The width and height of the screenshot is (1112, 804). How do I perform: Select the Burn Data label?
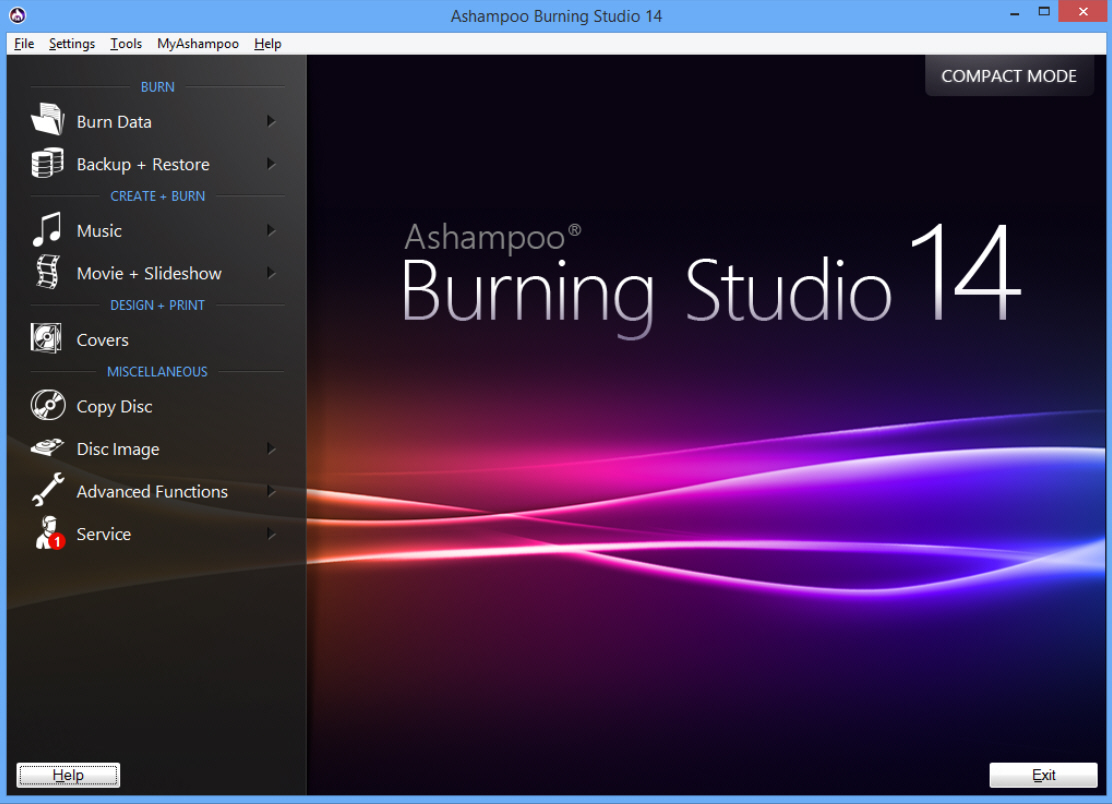pyautogui.click(x=114, y=122)
